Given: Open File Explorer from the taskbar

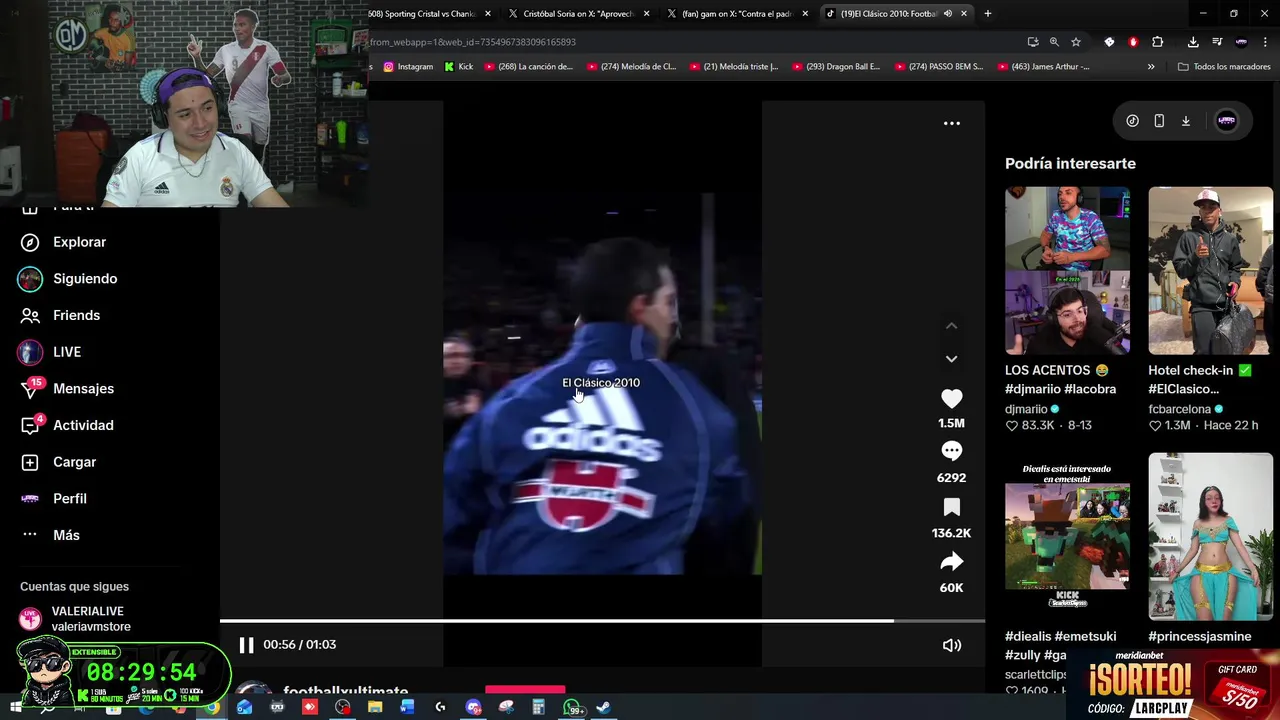Looking at the screenshot, I should [x=375, y=707].
